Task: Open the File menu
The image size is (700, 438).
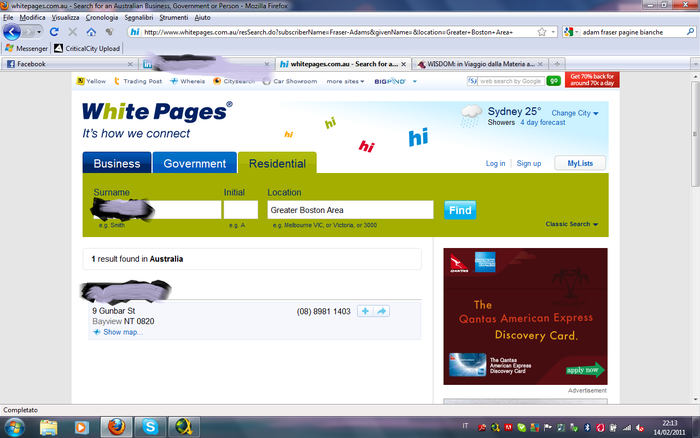Action: point(8,17)
